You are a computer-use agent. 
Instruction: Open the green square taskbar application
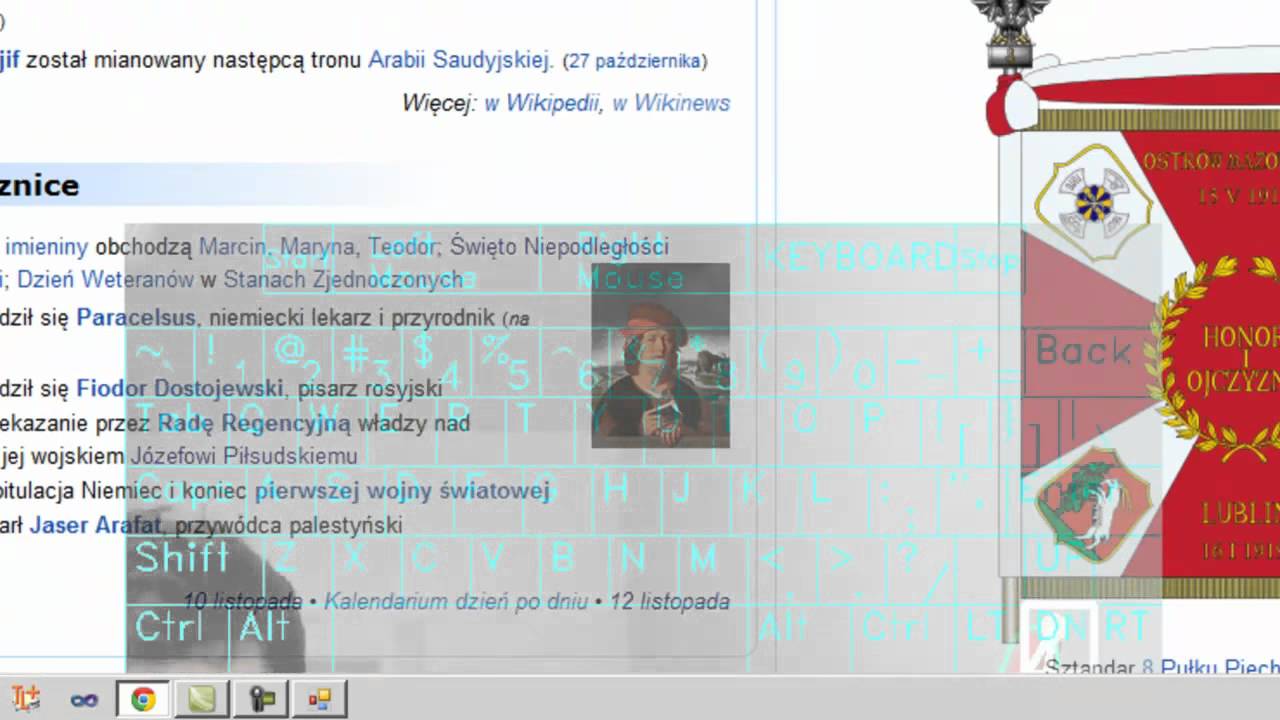(202, 699)
